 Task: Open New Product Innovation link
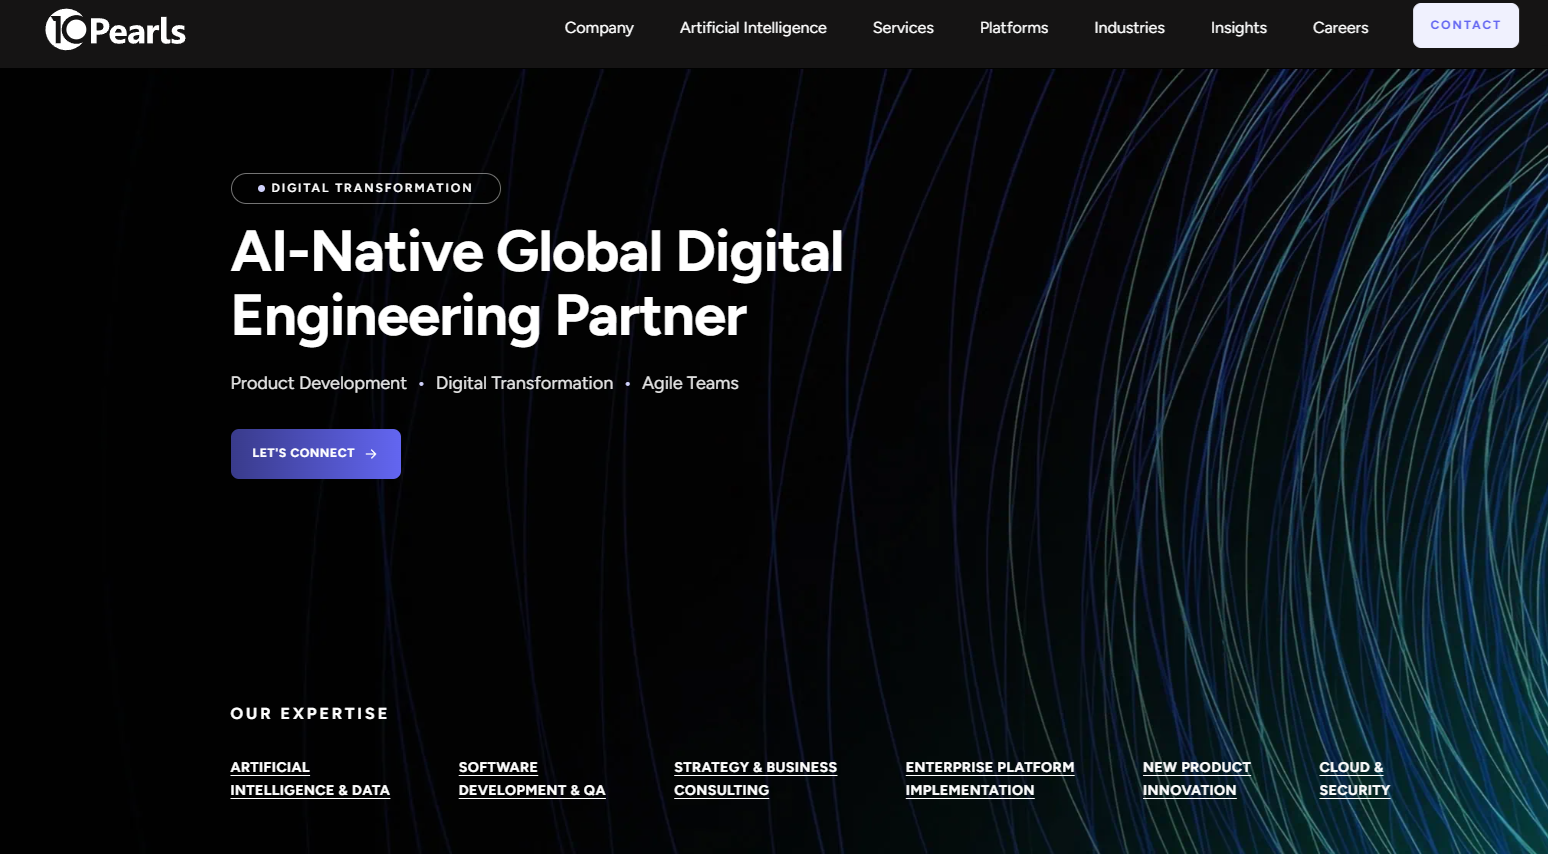pos(1197,779)
